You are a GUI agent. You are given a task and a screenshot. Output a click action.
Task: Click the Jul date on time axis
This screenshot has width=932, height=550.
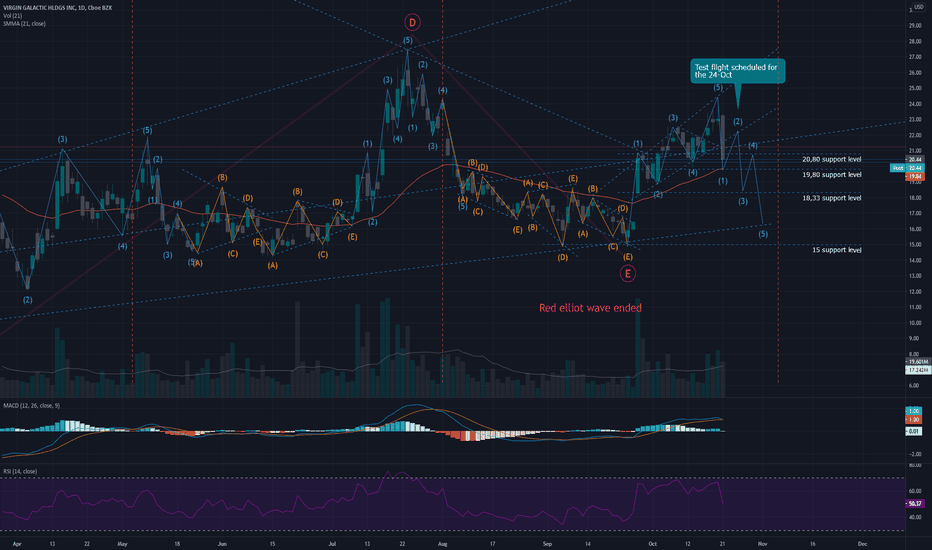pos(332,544)
